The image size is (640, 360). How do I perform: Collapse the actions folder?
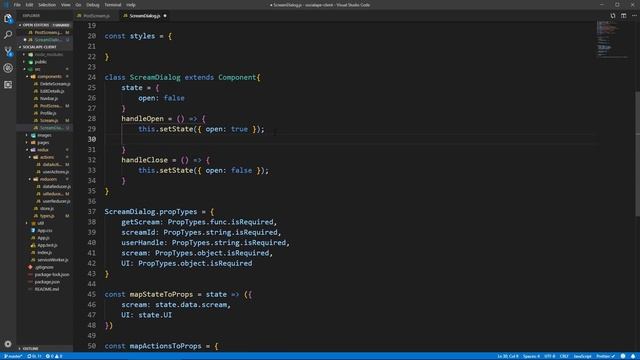click(x=46, y=157)
